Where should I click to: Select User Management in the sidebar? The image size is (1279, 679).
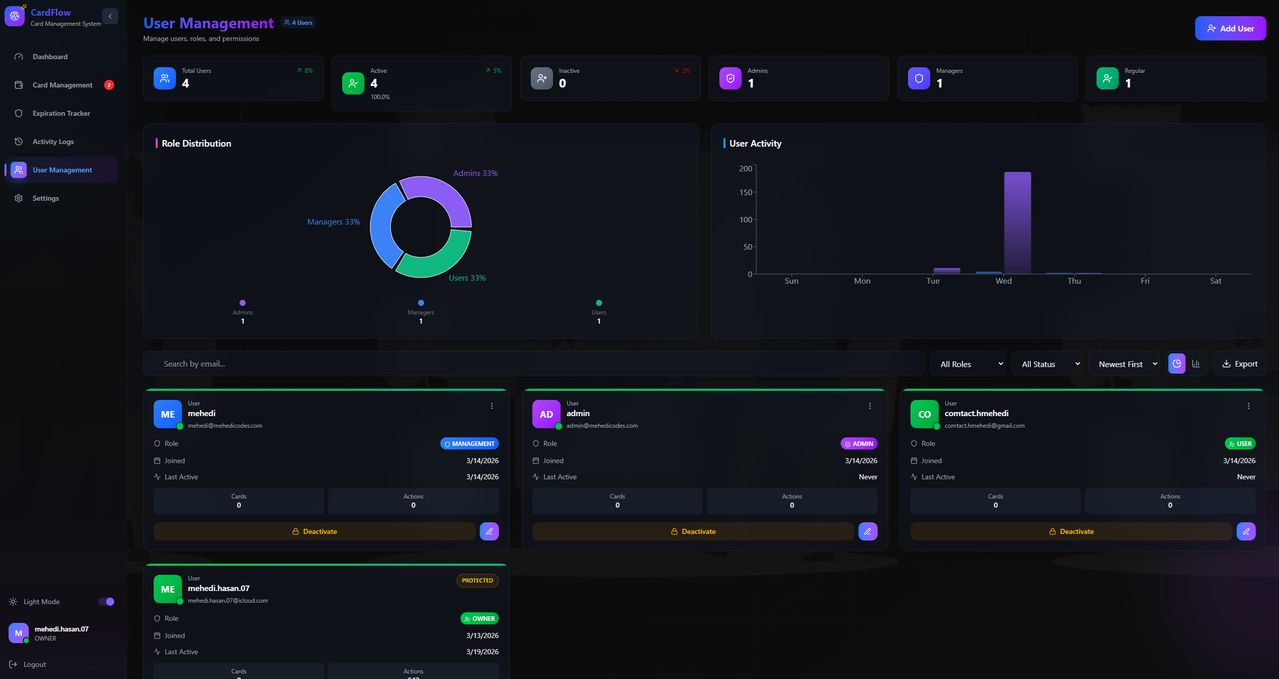(x=61, y=170)
